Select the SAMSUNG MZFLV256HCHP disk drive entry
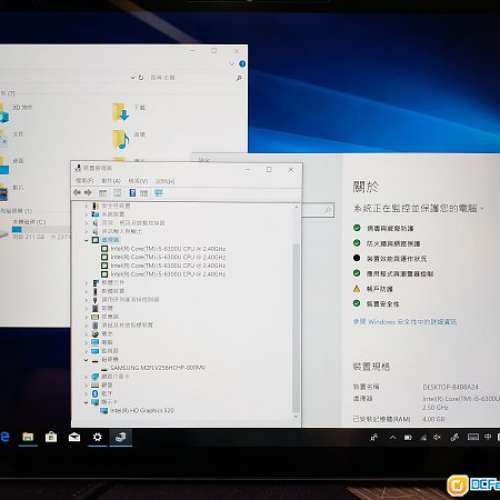The width and height of the screenshot is (500, 500). [158, 368]
